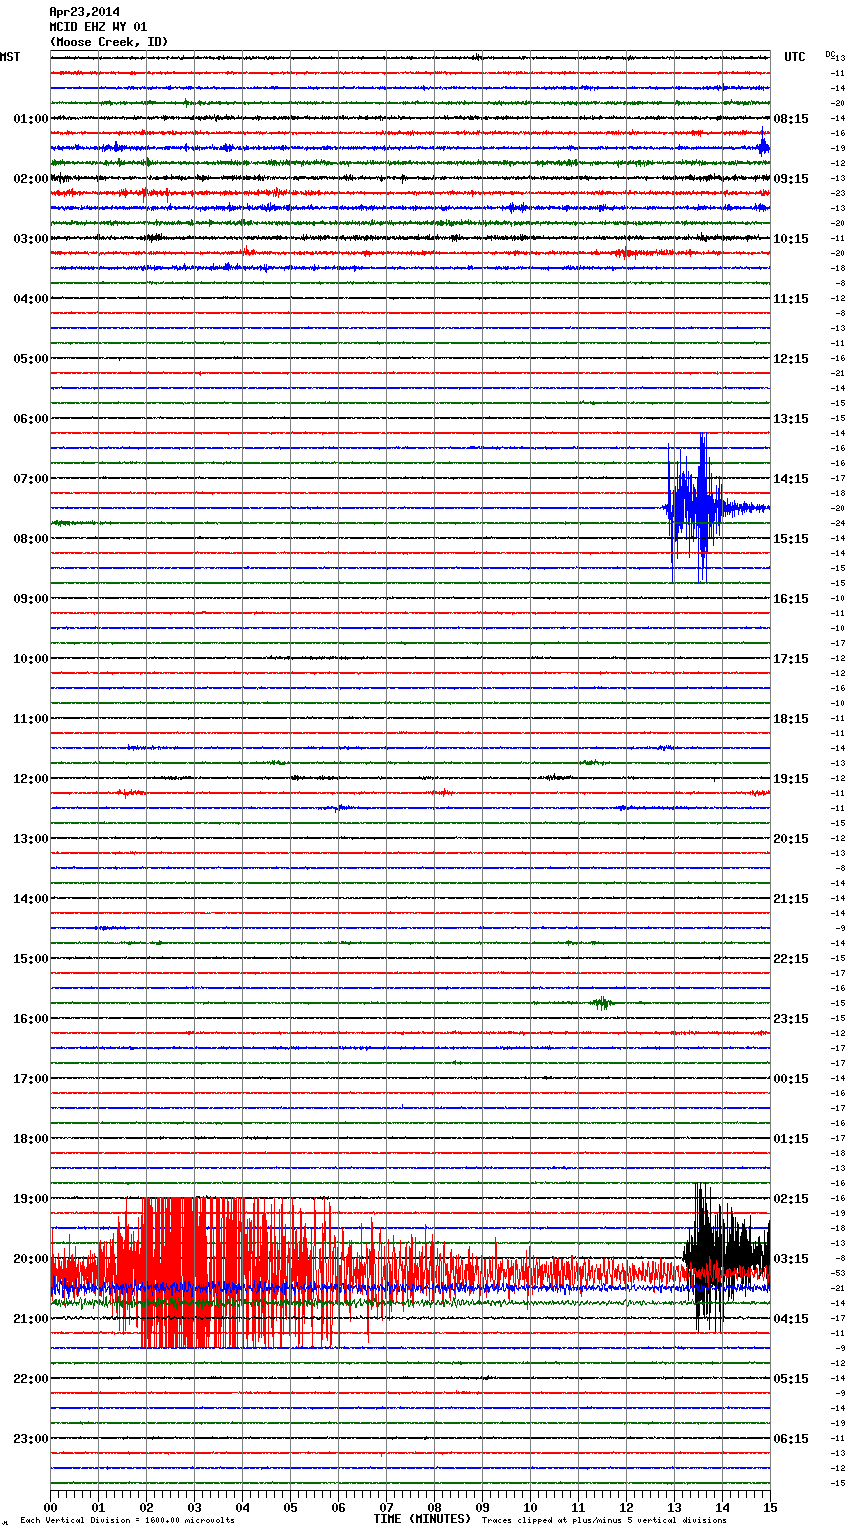Click the 07:00 MST time label
The image size is (850, 1534).
pyautogui.click(x=31, y=479)
